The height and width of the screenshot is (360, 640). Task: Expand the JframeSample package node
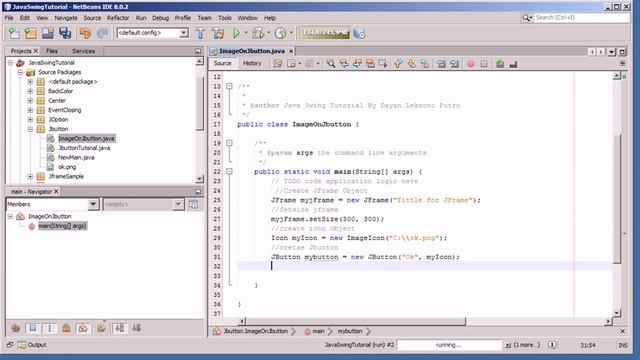tap(30, 176)
